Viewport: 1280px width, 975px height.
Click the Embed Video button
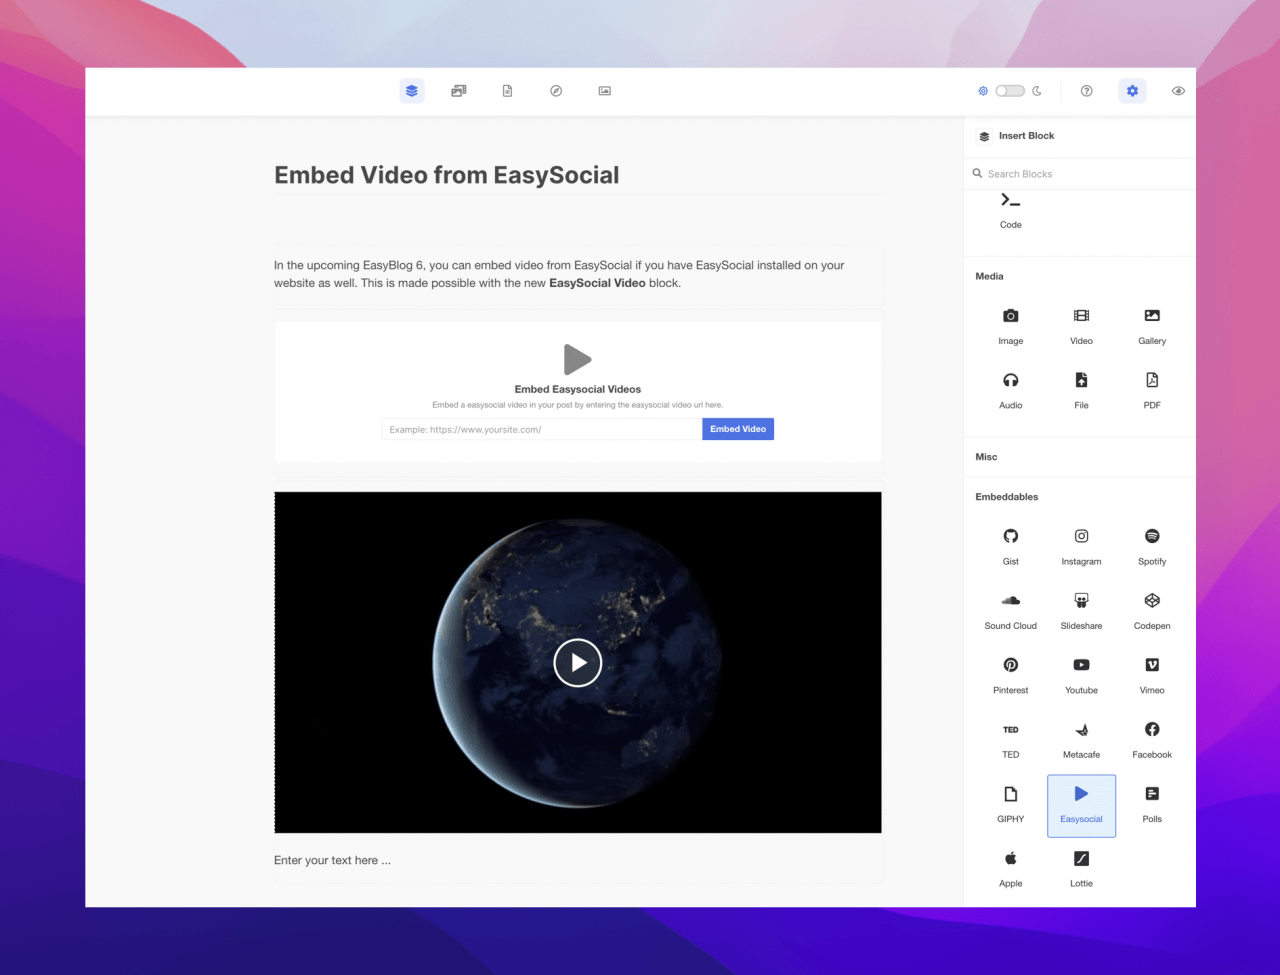coord(738,429)
